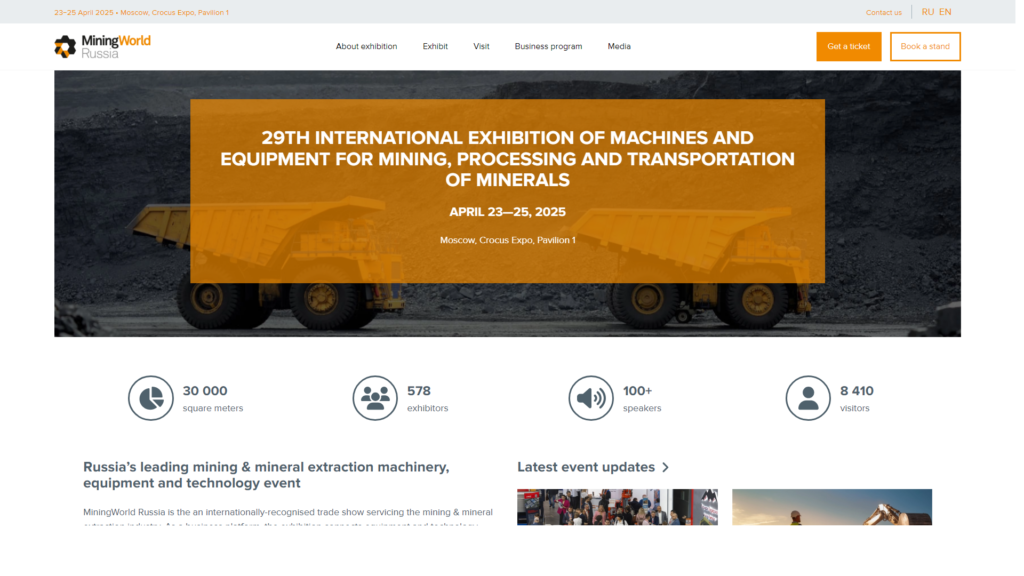The width and height of the screenshot is (1024, 576).
Task: Click the hero banner exhibition title
Action: (507, 159)
